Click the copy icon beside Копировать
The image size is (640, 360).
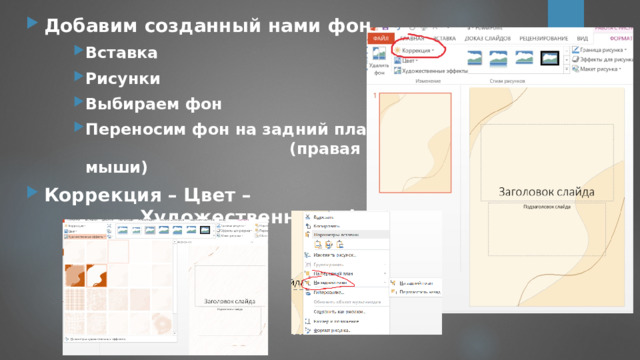pos(308,226)
